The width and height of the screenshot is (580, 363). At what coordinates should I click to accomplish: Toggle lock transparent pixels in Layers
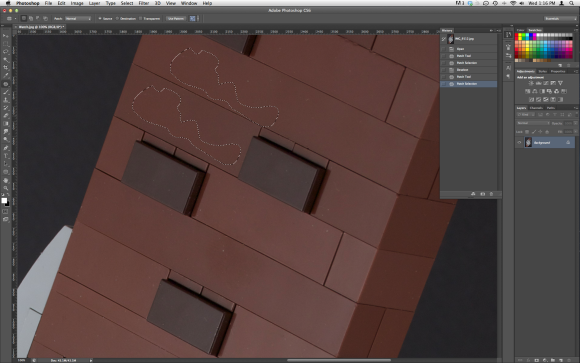pyautogui.click(x=527, y=132)
